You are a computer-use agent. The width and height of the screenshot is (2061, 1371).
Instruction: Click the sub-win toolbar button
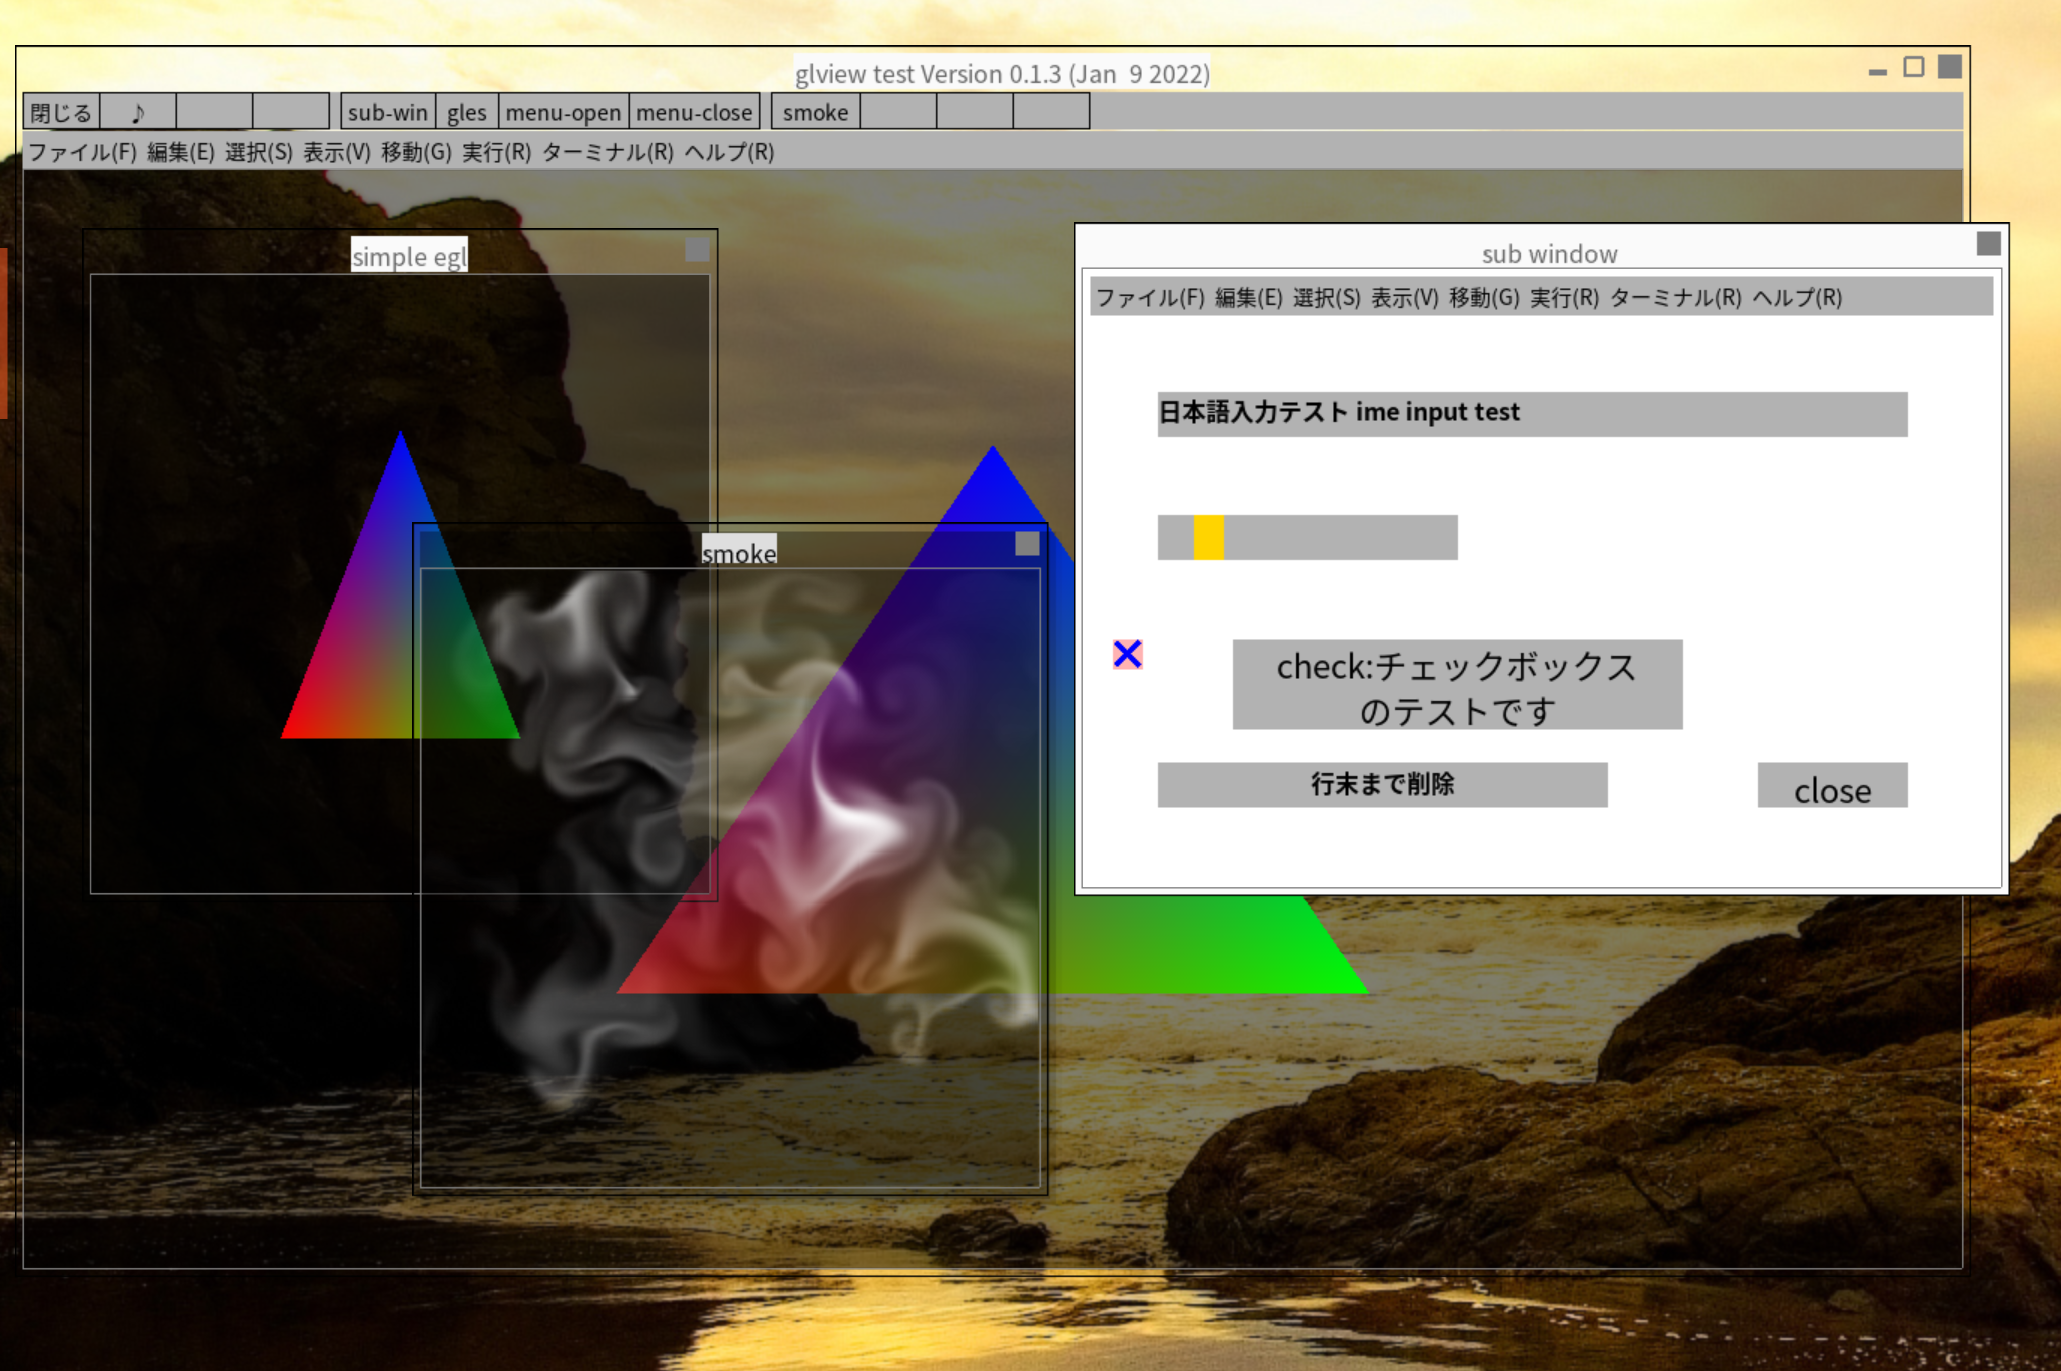click(x=387, y=112)
